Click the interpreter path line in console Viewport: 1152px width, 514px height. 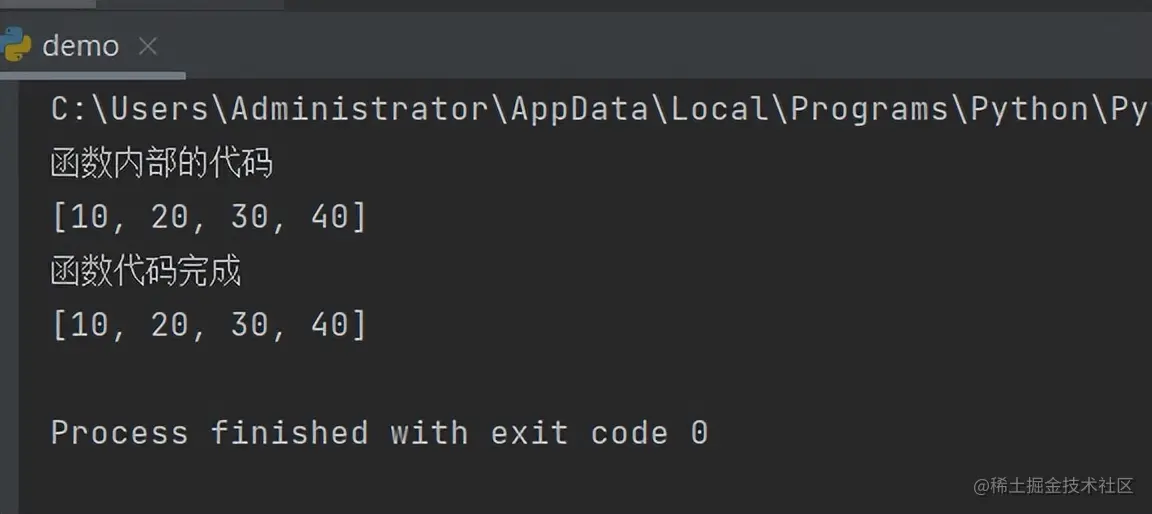click(x=598, y=109)
